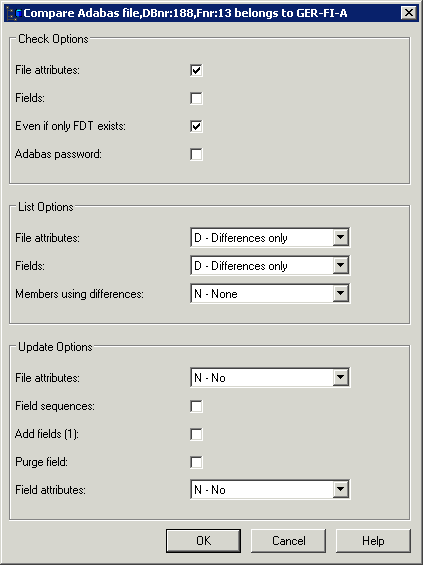Click the Adabas password label

pyautogui.click(x=58, y=154)
